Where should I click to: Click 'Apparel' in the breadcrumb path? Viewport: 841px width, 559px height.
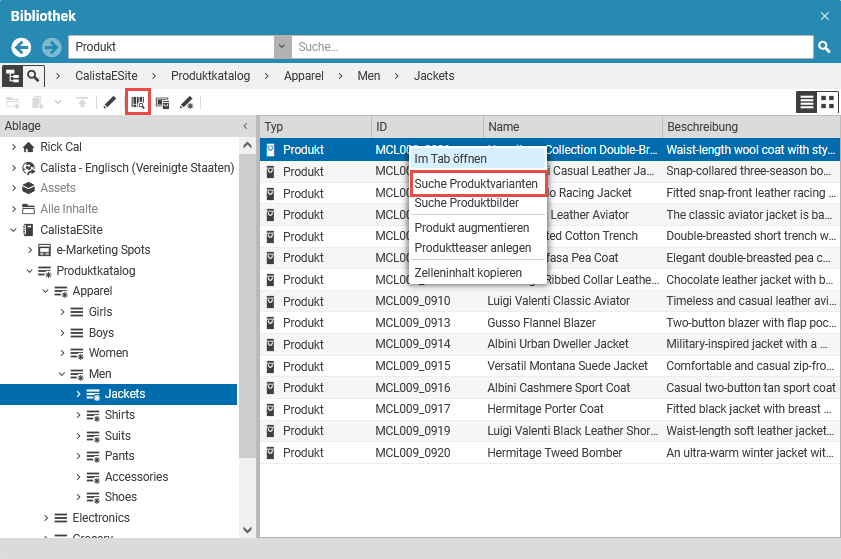click(303, 76)
